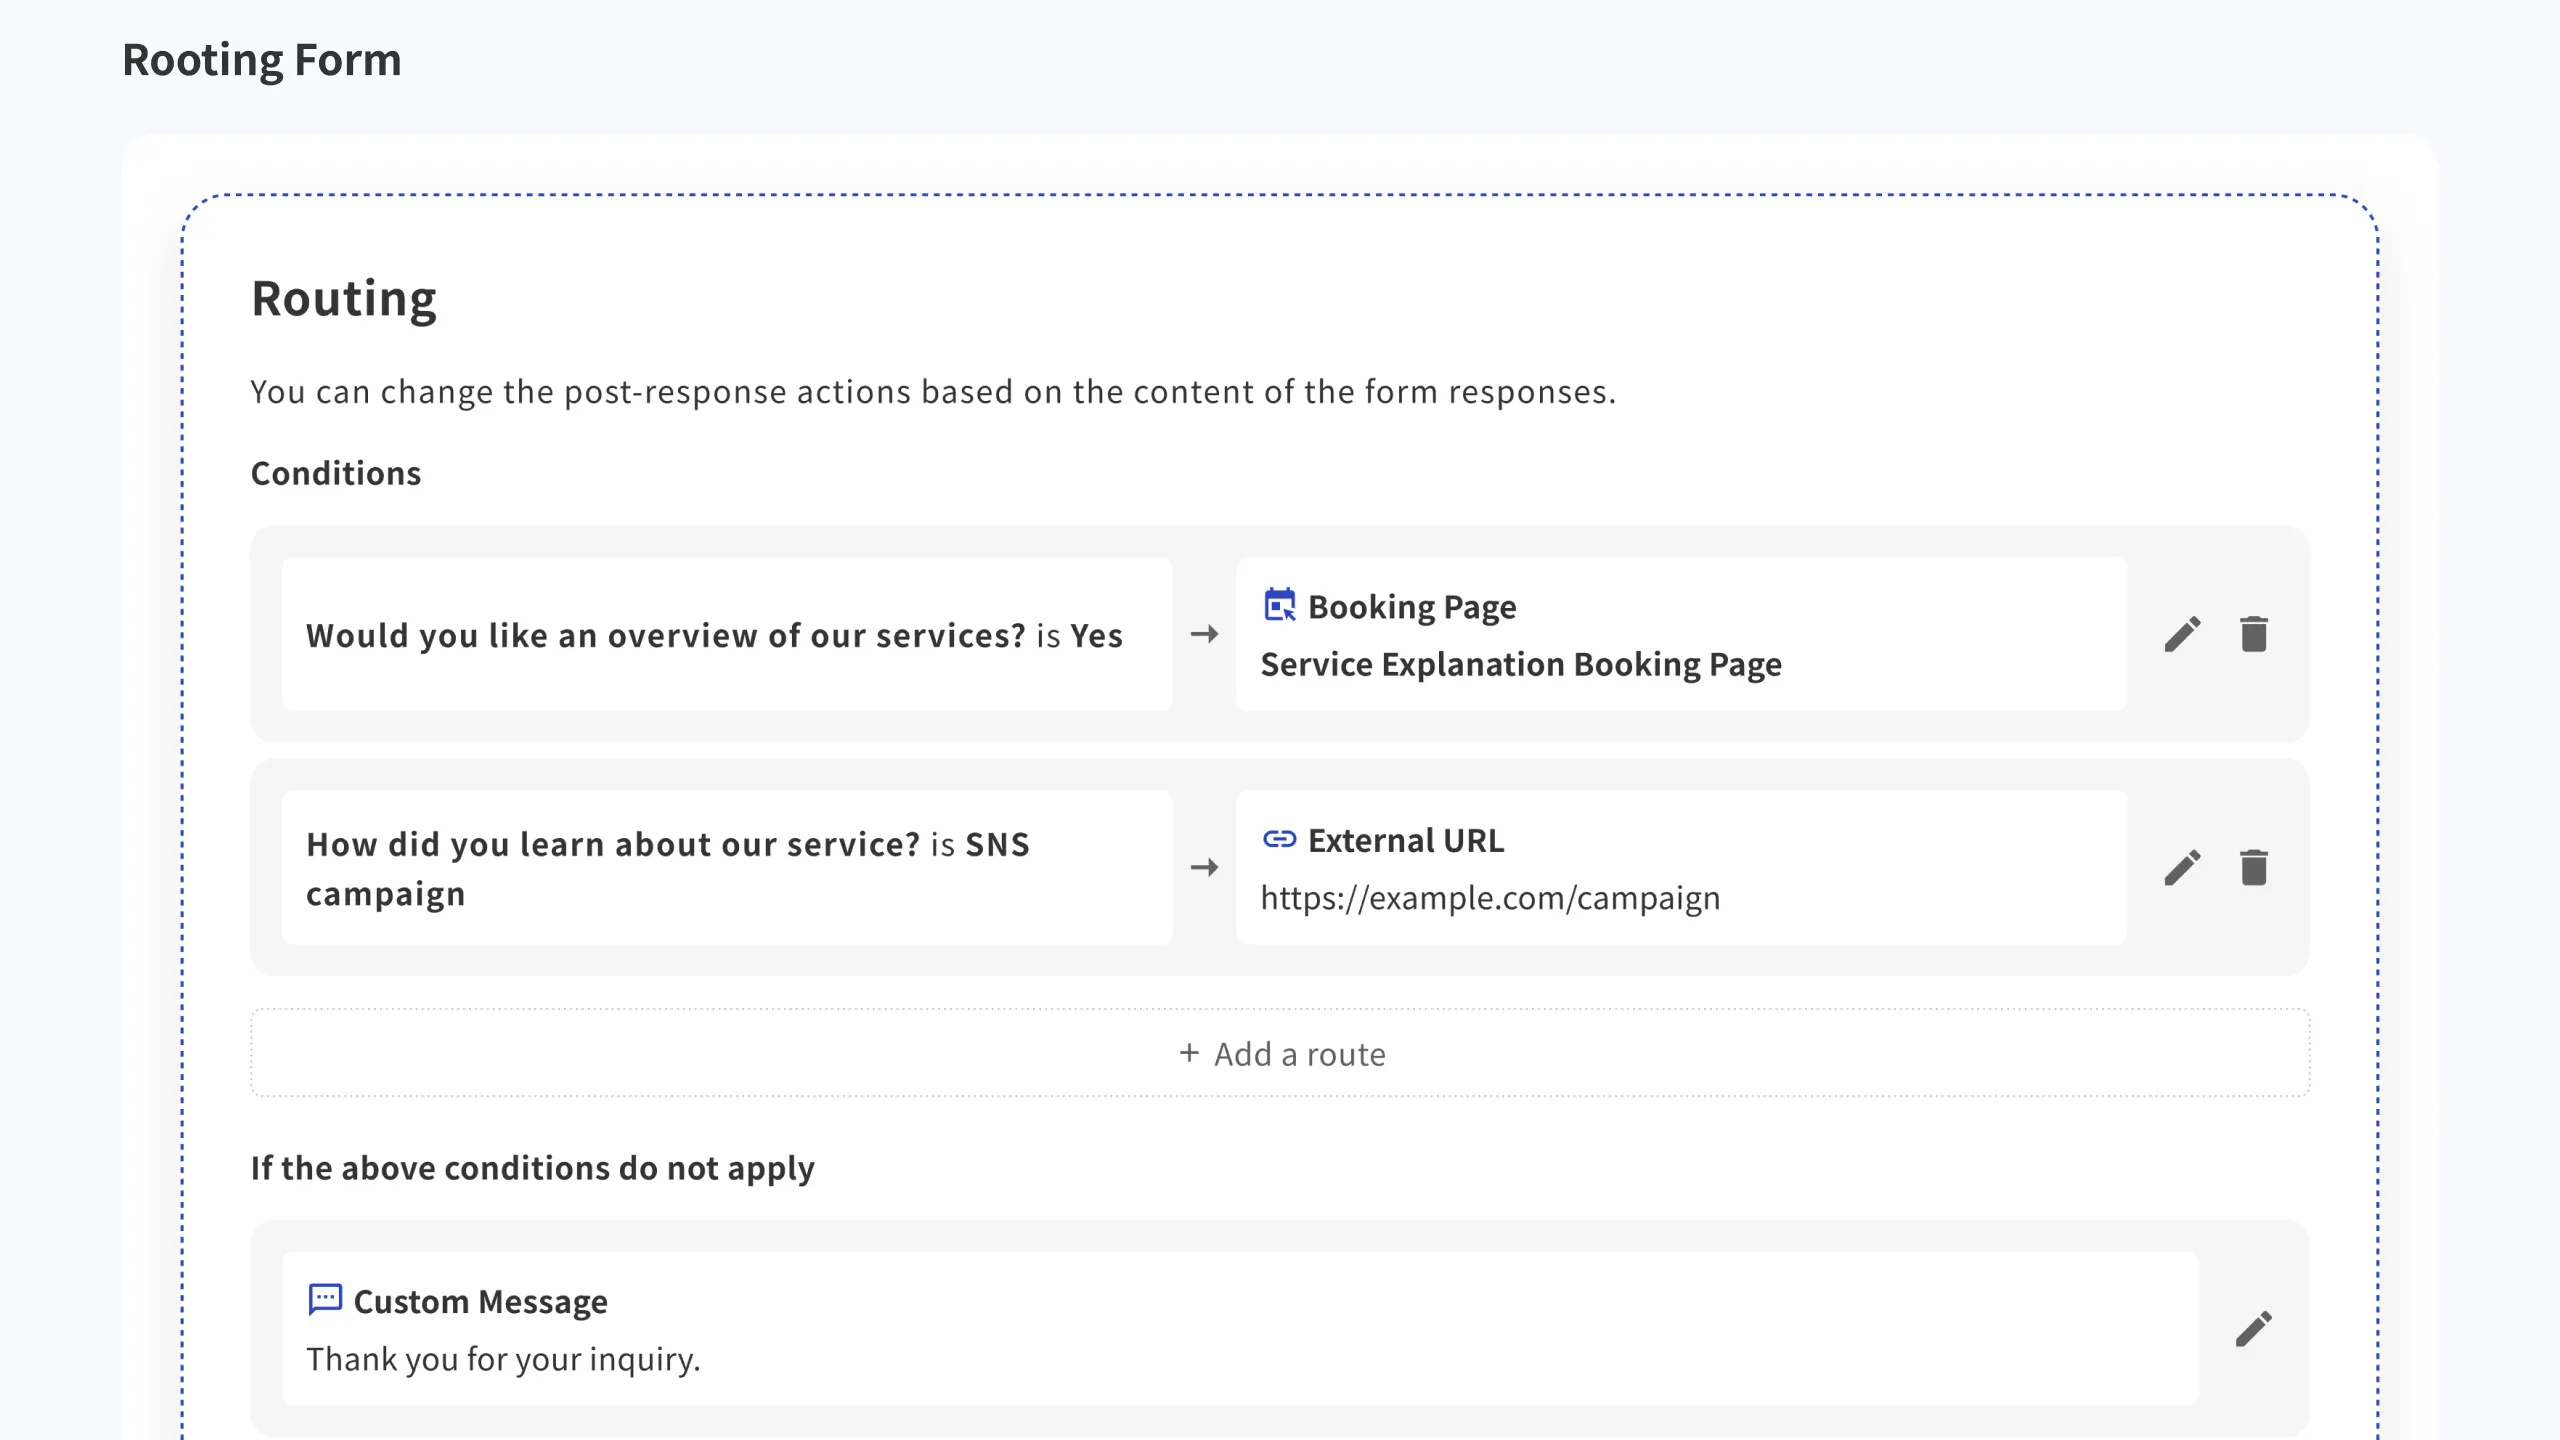Image resolution: width=2560 pixels, height=1440 pixels.
Task: Click the Conditions label
Action: pos(335,473)
